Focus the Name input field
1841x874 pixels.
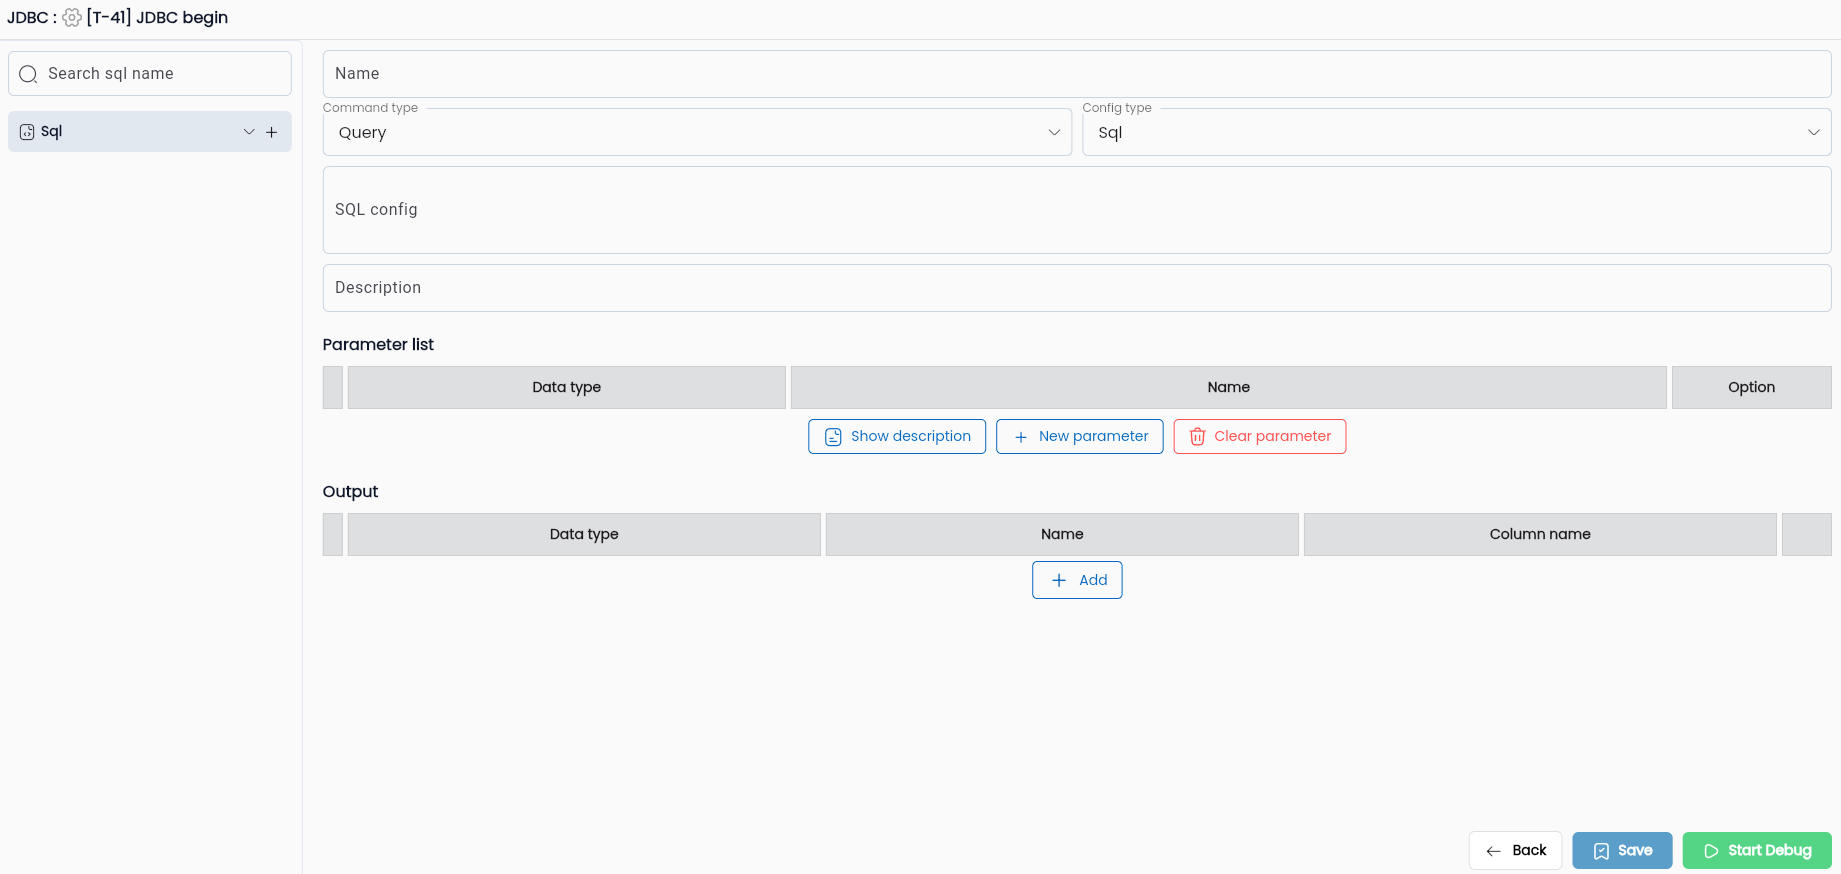[1077, 74]
